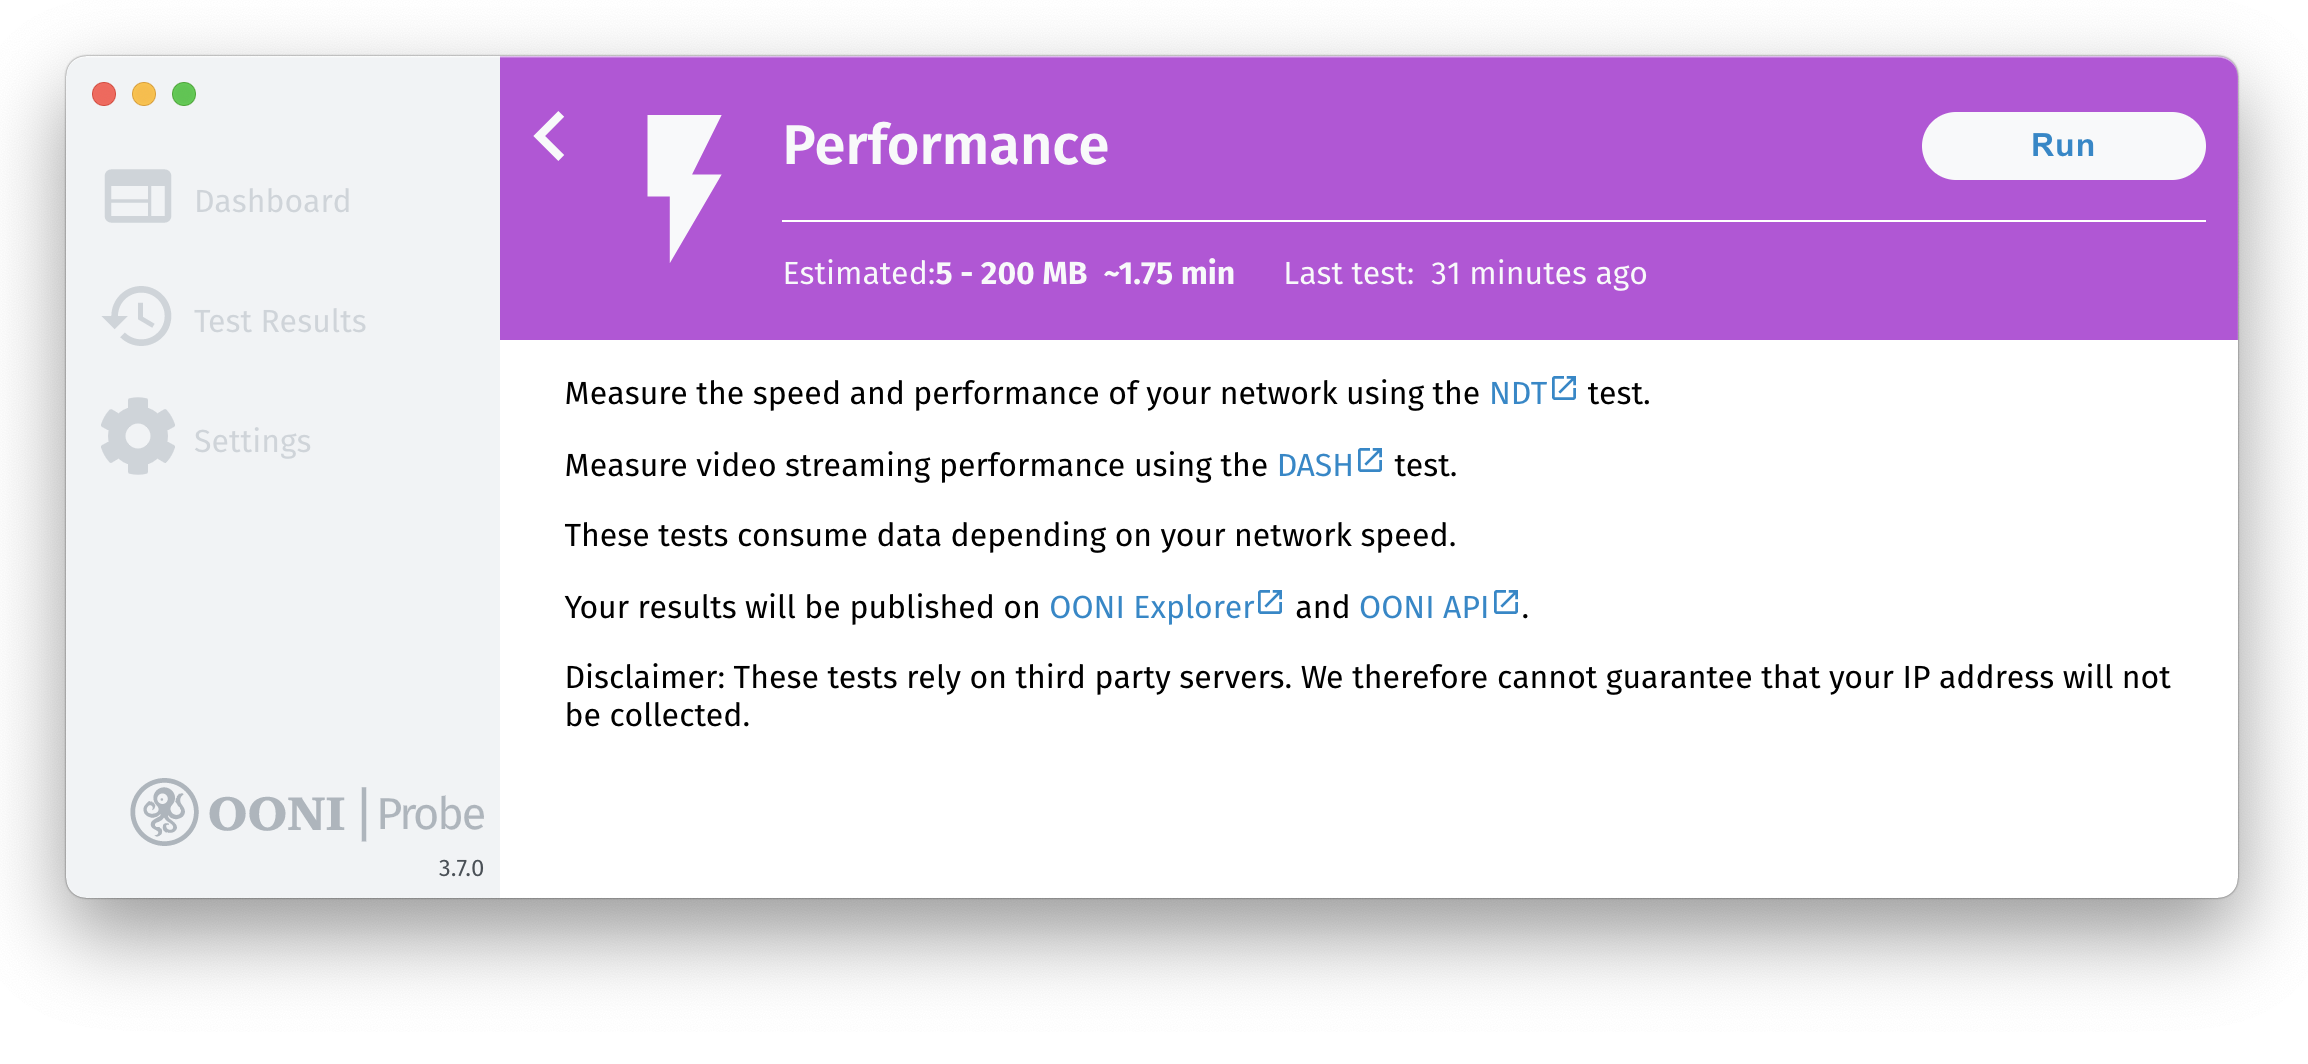This screenshot has width=2308, height=1064.
Task: Open the NDT test link
Action: click(x=1518, y=394)
